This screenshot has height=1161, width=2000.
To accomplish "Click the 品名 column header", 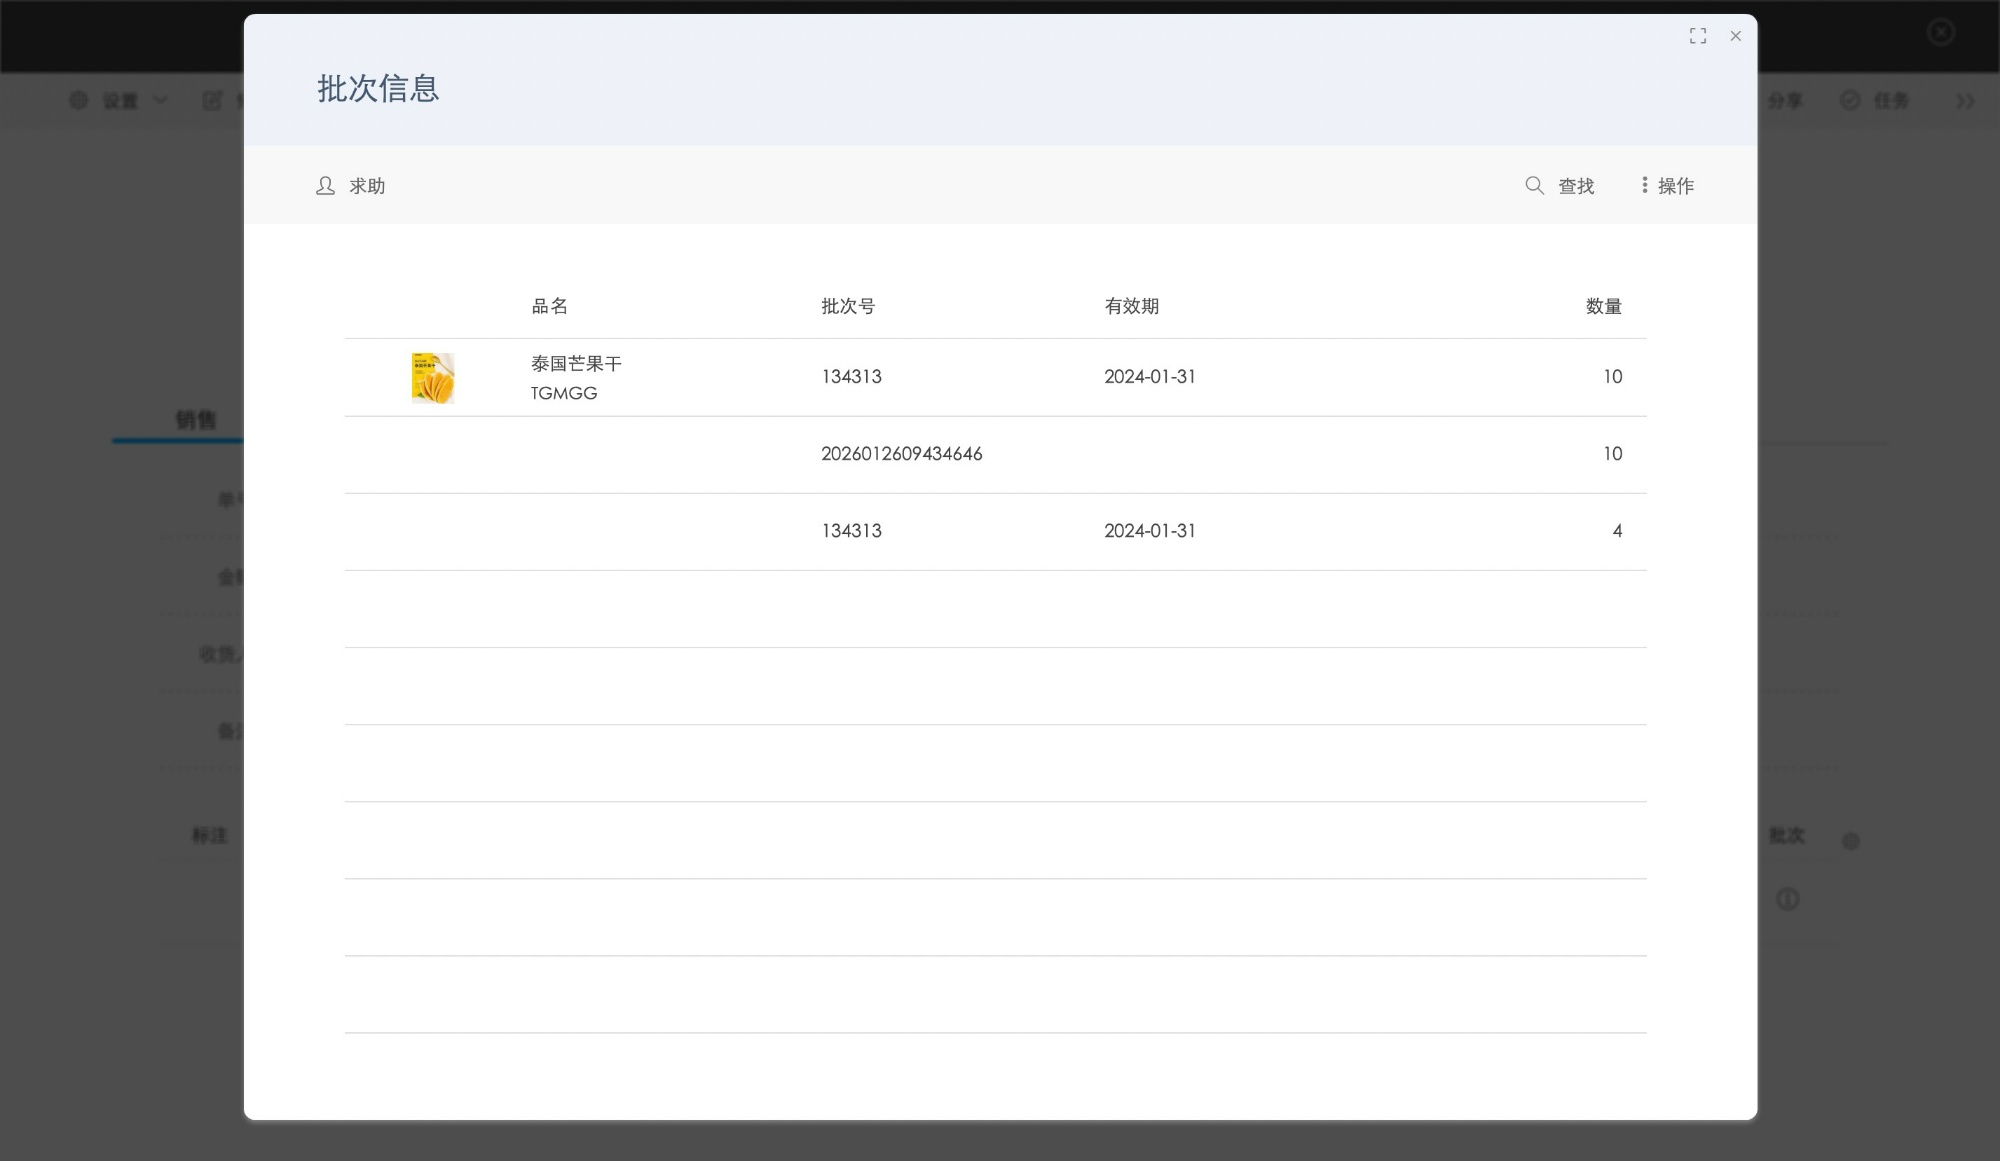I will click(x=549, y=306).
